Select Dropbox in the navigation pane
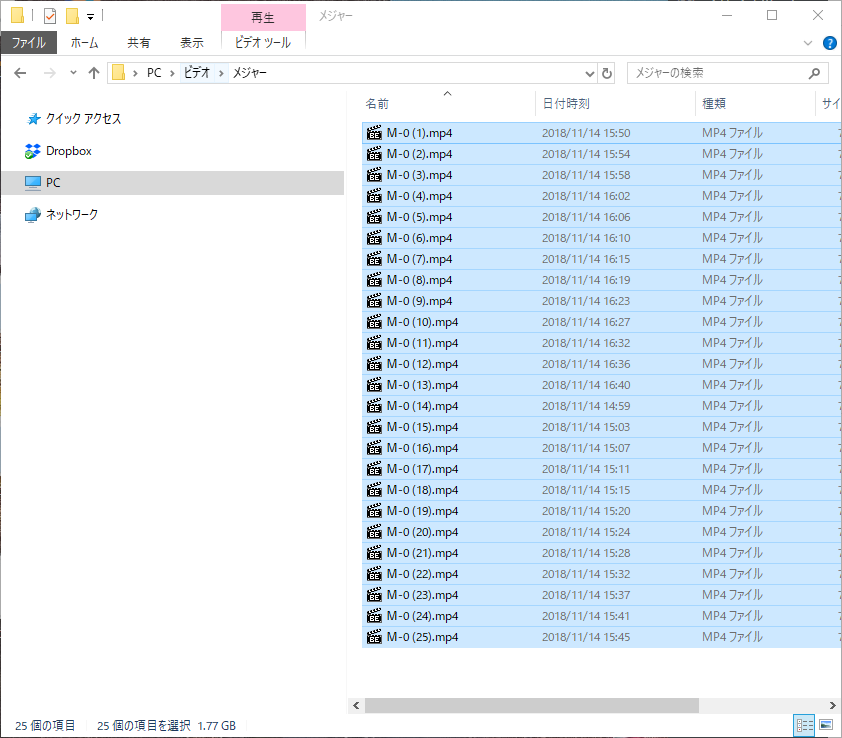This screenshot has height=738, width=842. coord(68,151)
